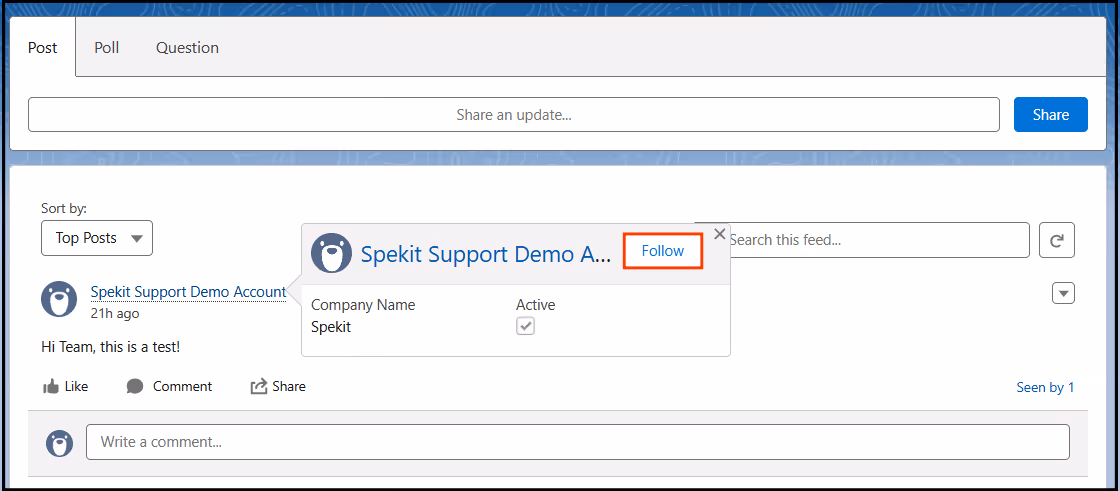Switch to the Question tab
The width and height of the screenshot is (1120, 491).
187,48
